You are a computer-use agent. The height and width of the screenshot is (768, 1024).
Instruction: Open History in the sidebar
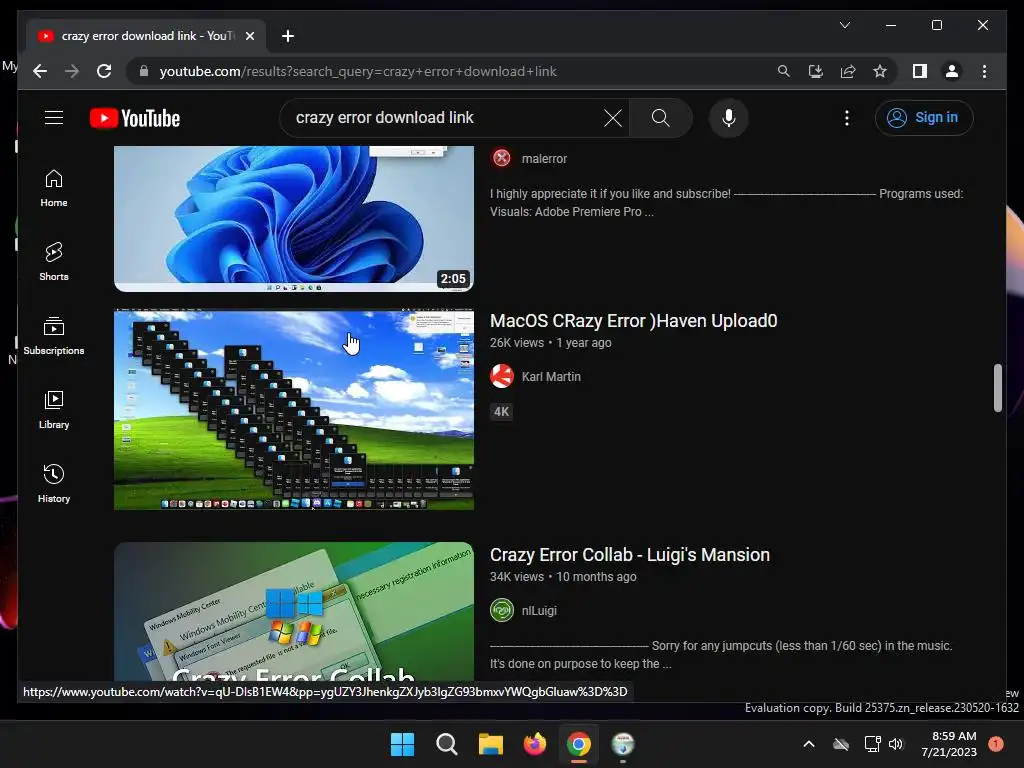point(54,484)
